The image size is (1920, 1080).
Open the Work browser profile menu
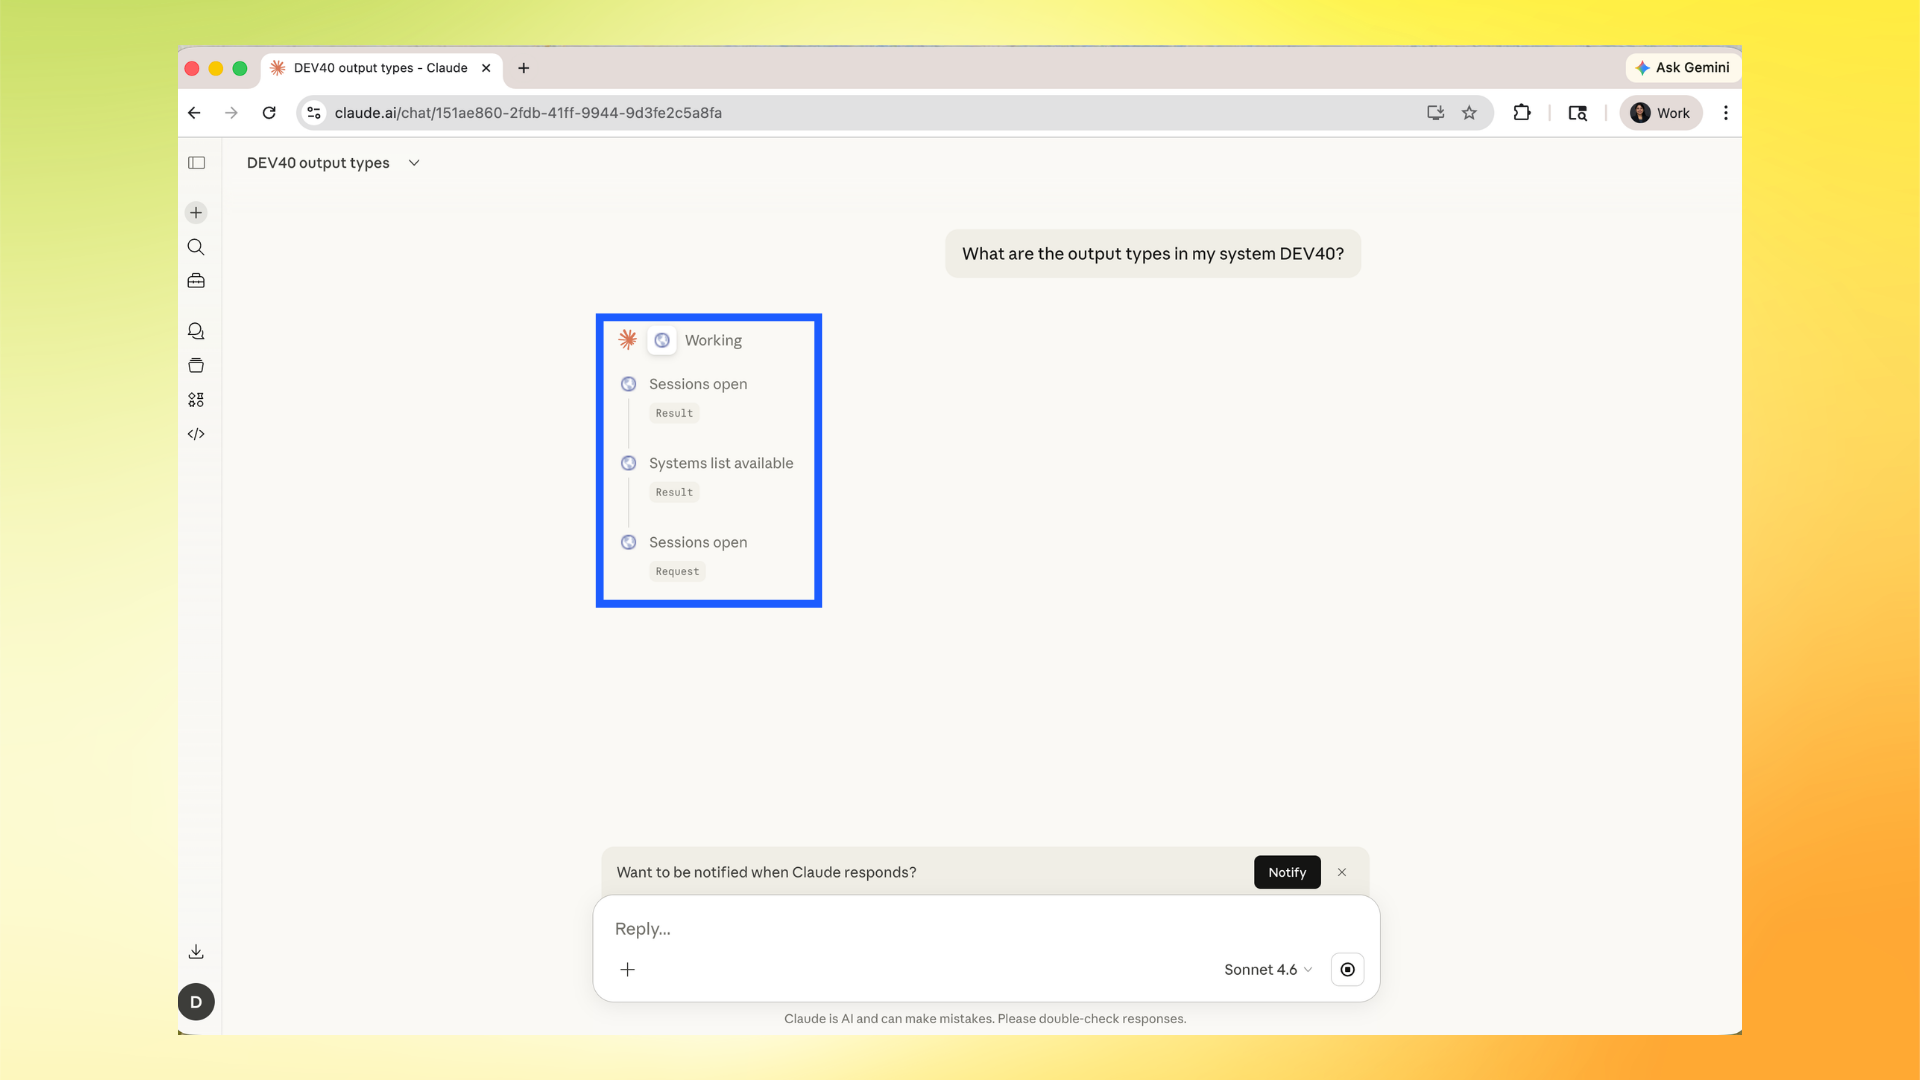[1660, 113]
